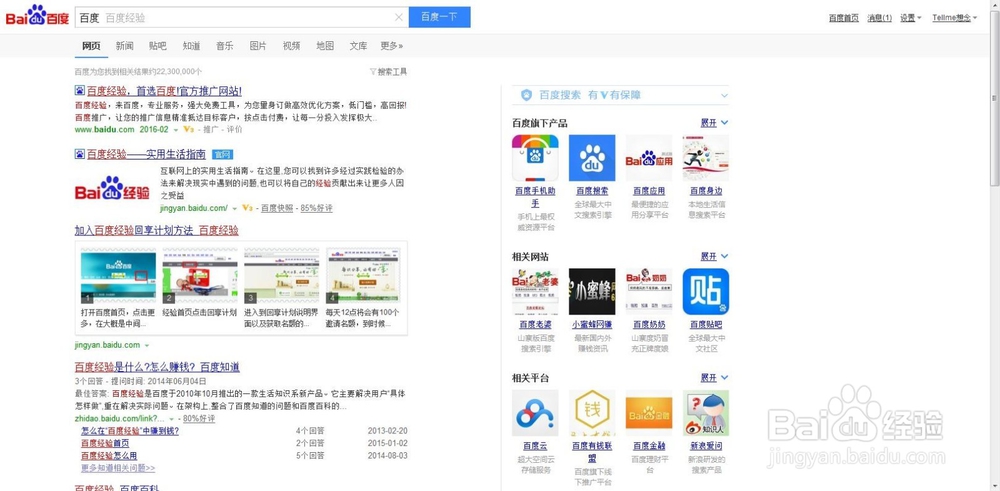Open the question 怎么在"百度经验"中赚到钱?

(130, 431)
